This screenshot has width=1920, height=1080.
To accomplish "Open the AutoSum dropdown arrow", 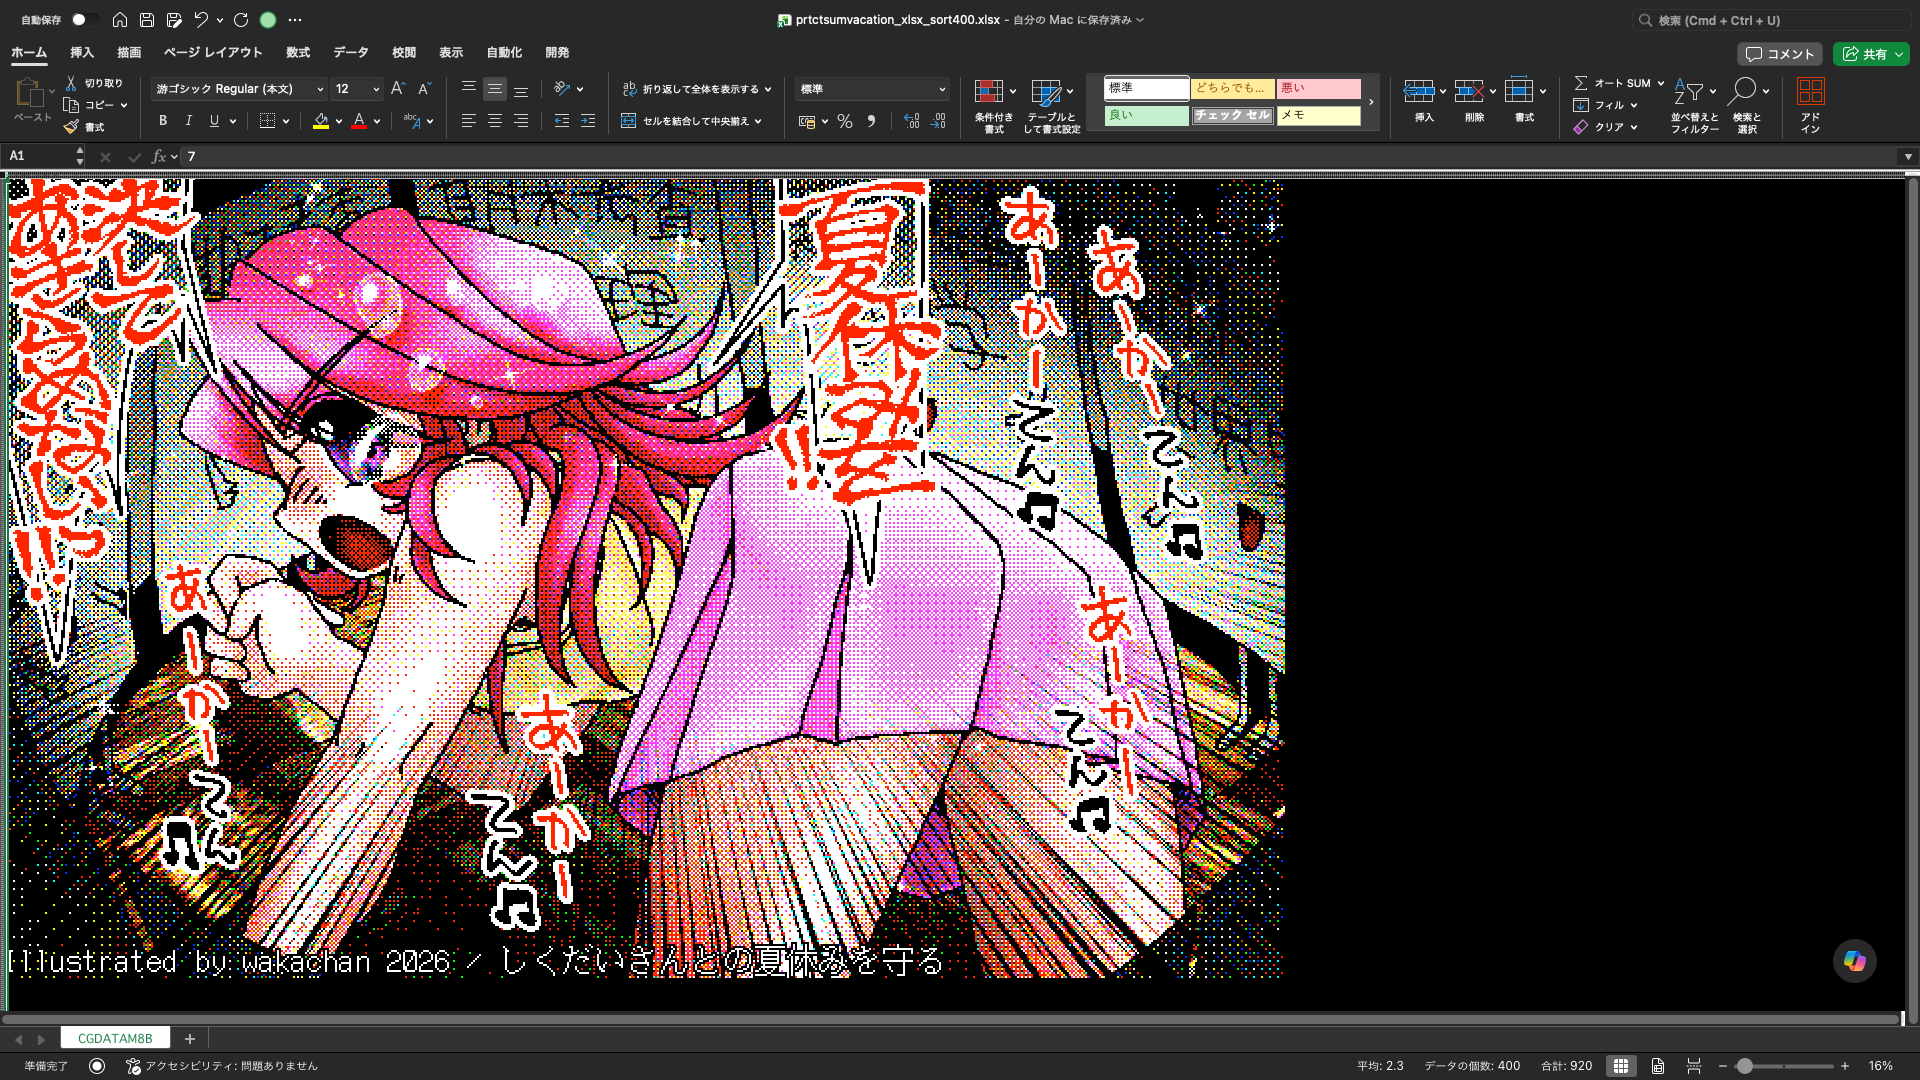I will pos(1661,83).
